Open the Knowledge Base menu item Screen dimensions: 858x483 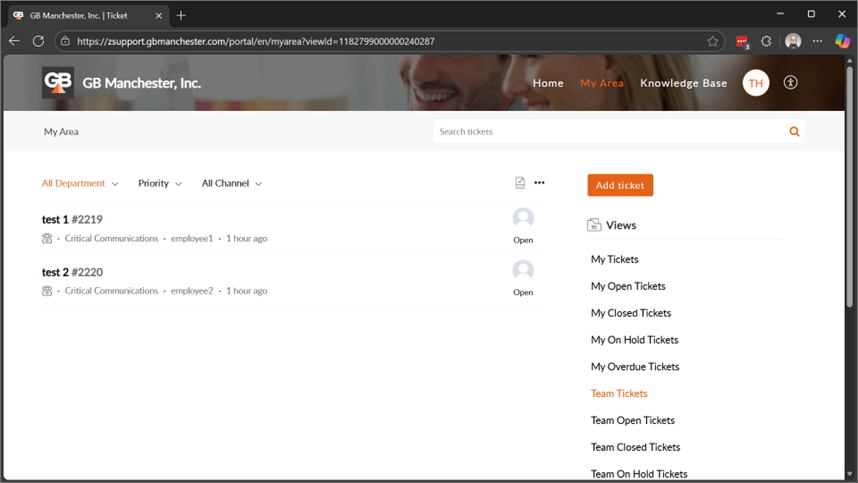click(x=683, y=83)
